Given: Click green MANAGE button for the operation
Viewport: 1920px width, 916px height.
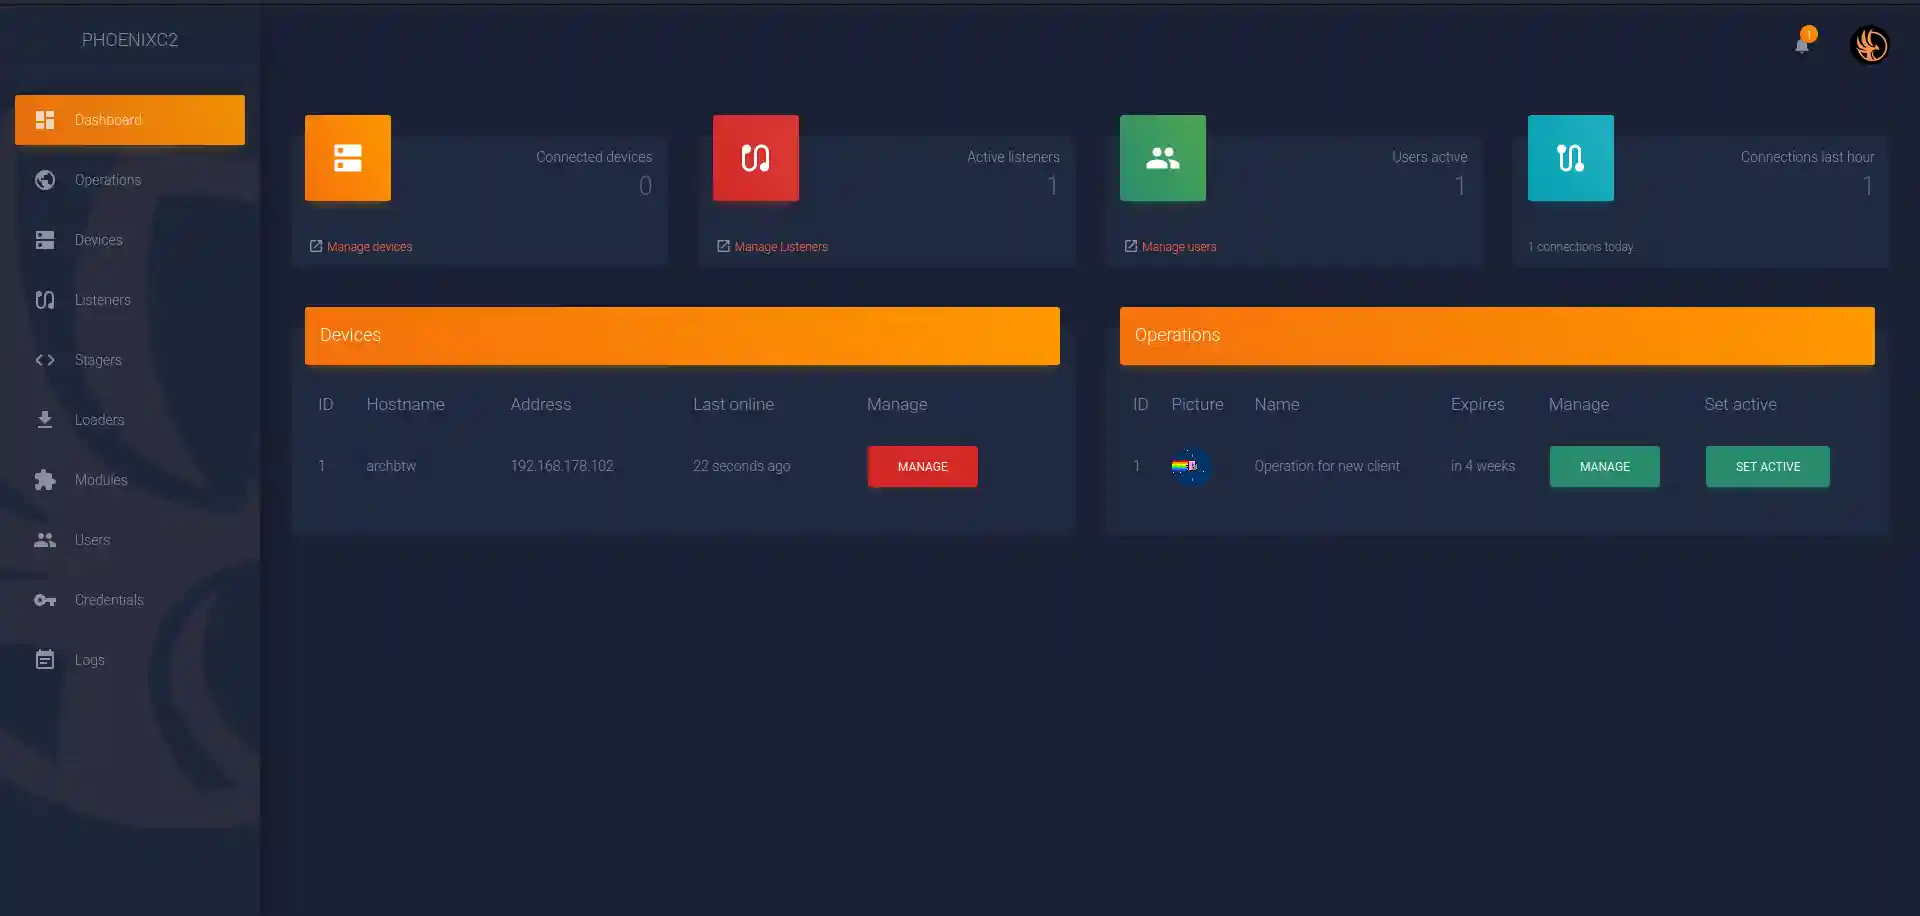Looking at the screenshot, I should [x=1604, y=467].
